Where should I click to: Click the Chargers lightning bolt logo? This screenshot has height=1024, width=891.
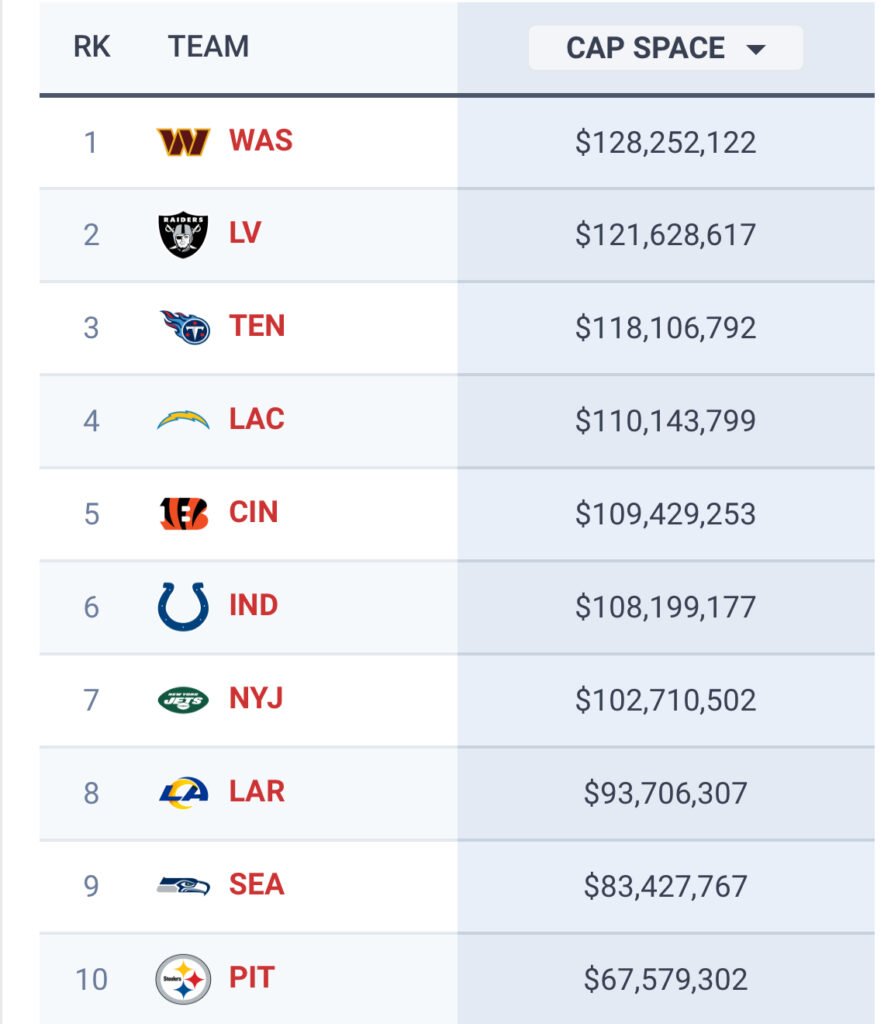[183, 420]
